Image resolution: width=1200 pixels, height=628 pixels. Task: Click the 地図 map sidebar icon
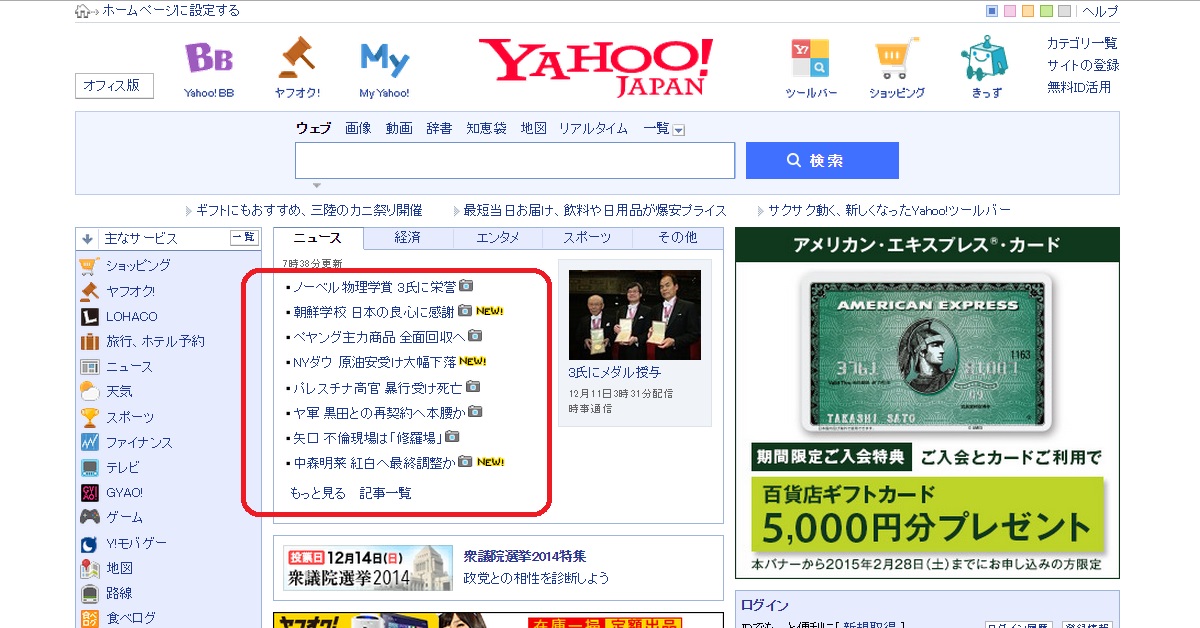point(88,568)
